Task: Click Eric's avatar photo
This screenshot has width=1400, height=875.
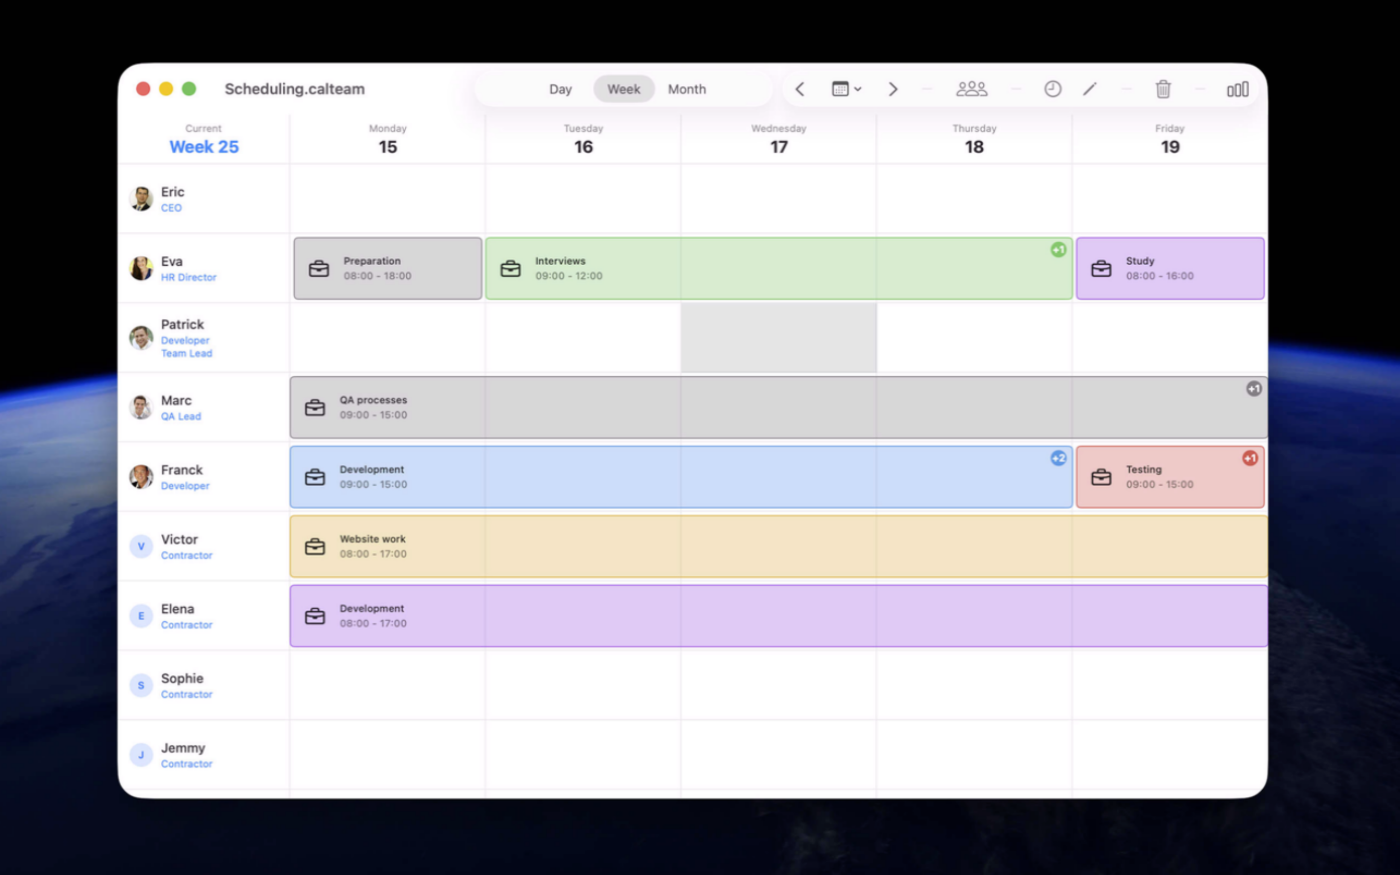Action: (x=141, y=198)
